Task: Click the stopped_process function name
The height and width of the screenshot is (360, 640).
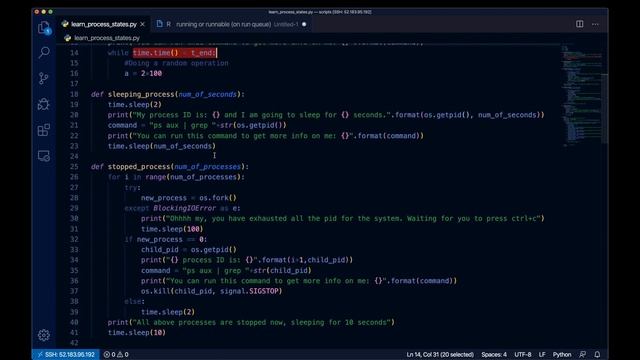Action: click(139, 167)
